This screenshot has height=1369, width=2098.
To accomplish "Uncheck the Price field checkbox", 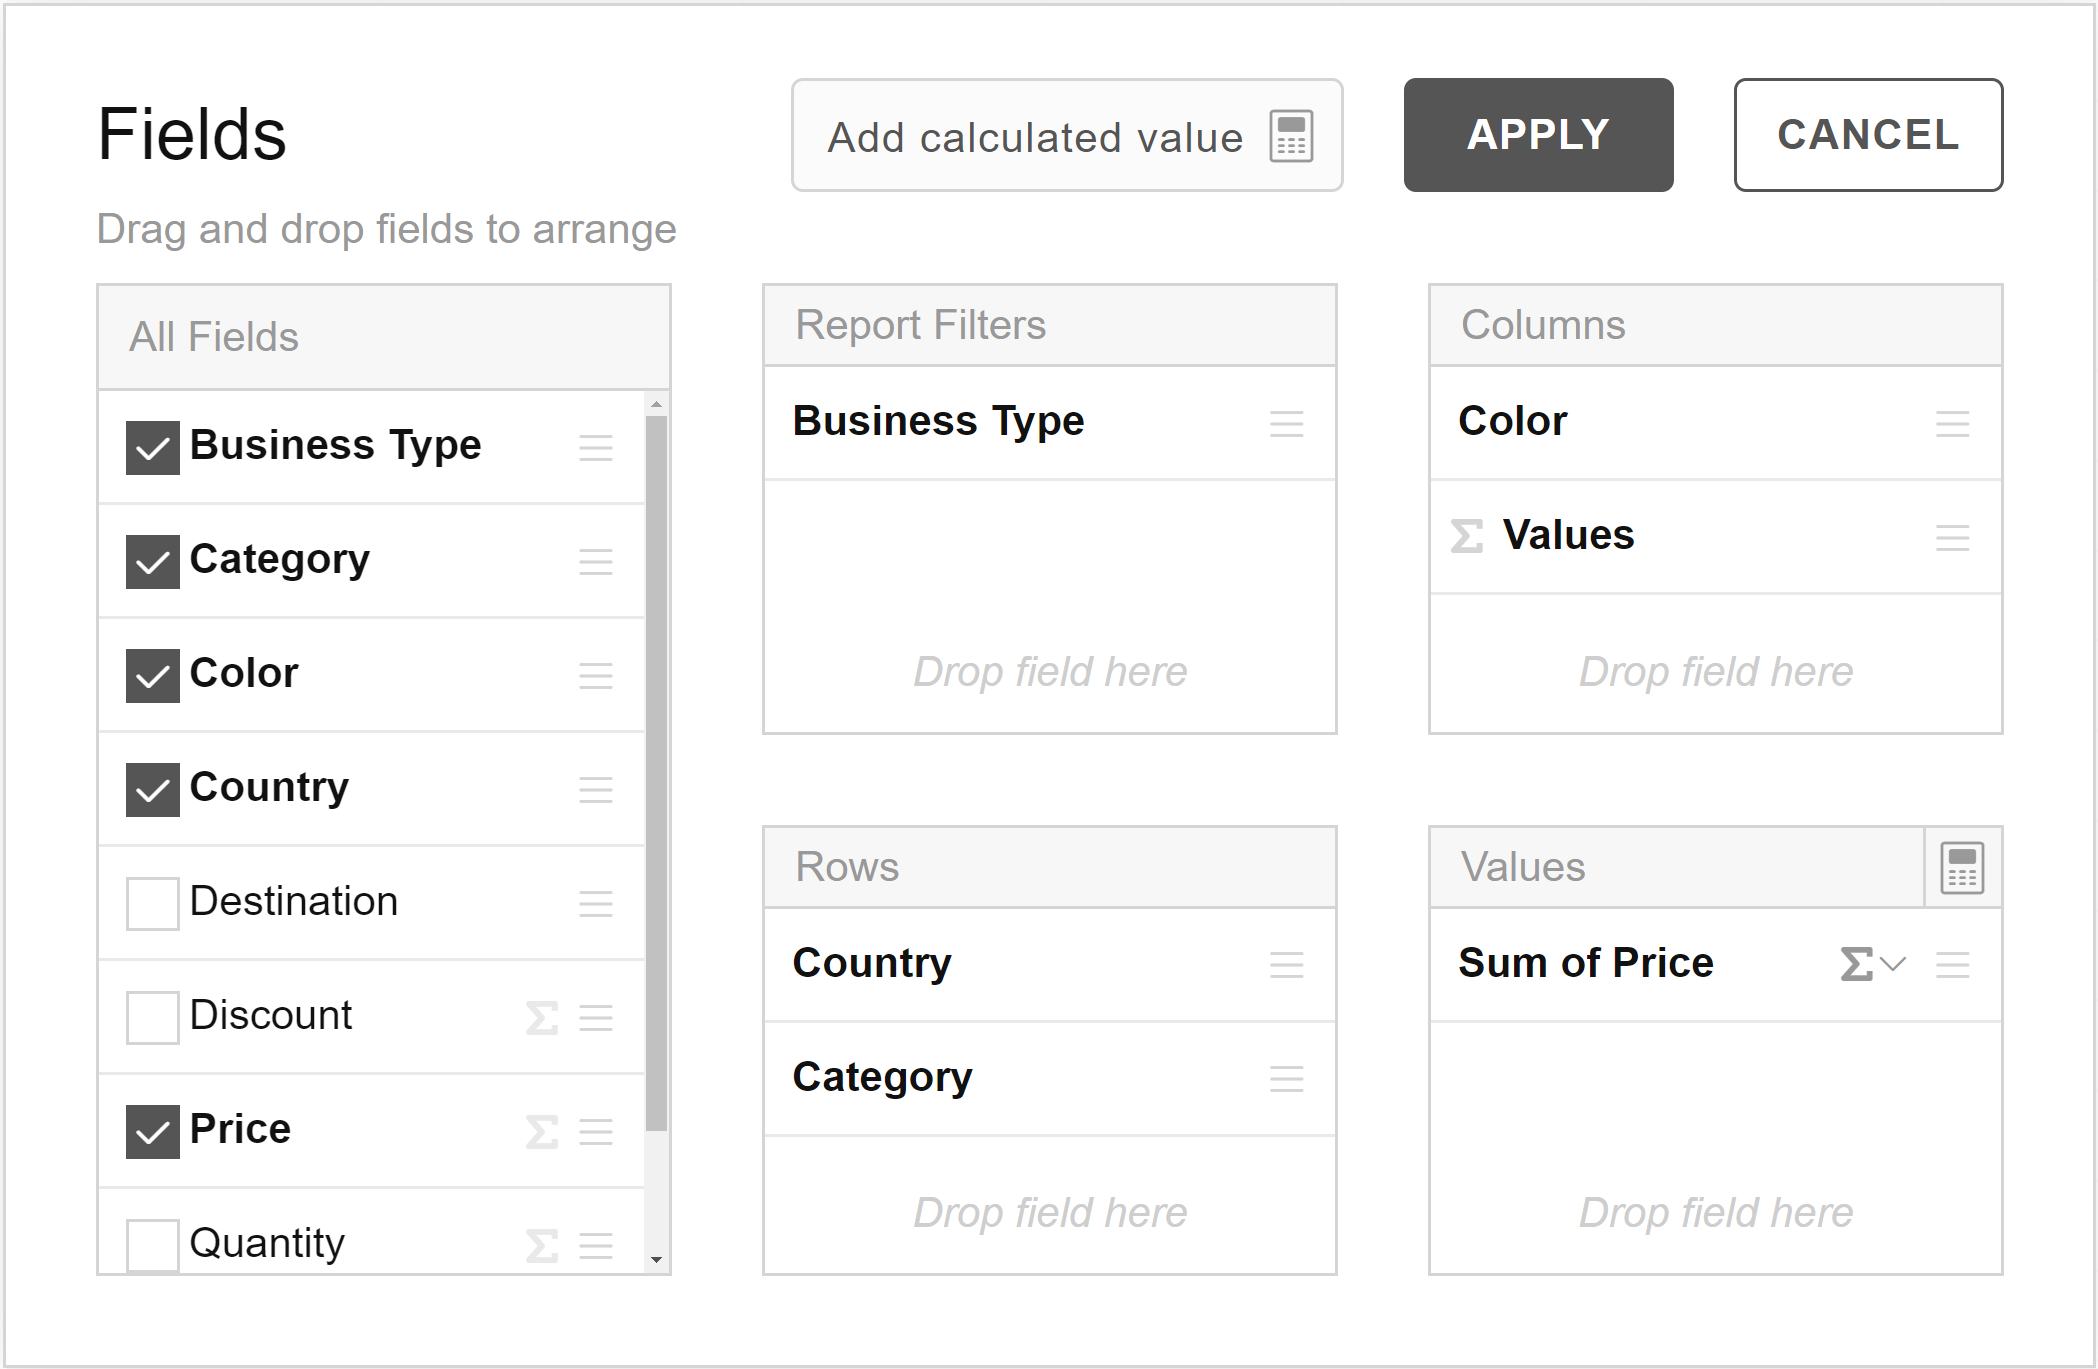I will pos(153,1132).
